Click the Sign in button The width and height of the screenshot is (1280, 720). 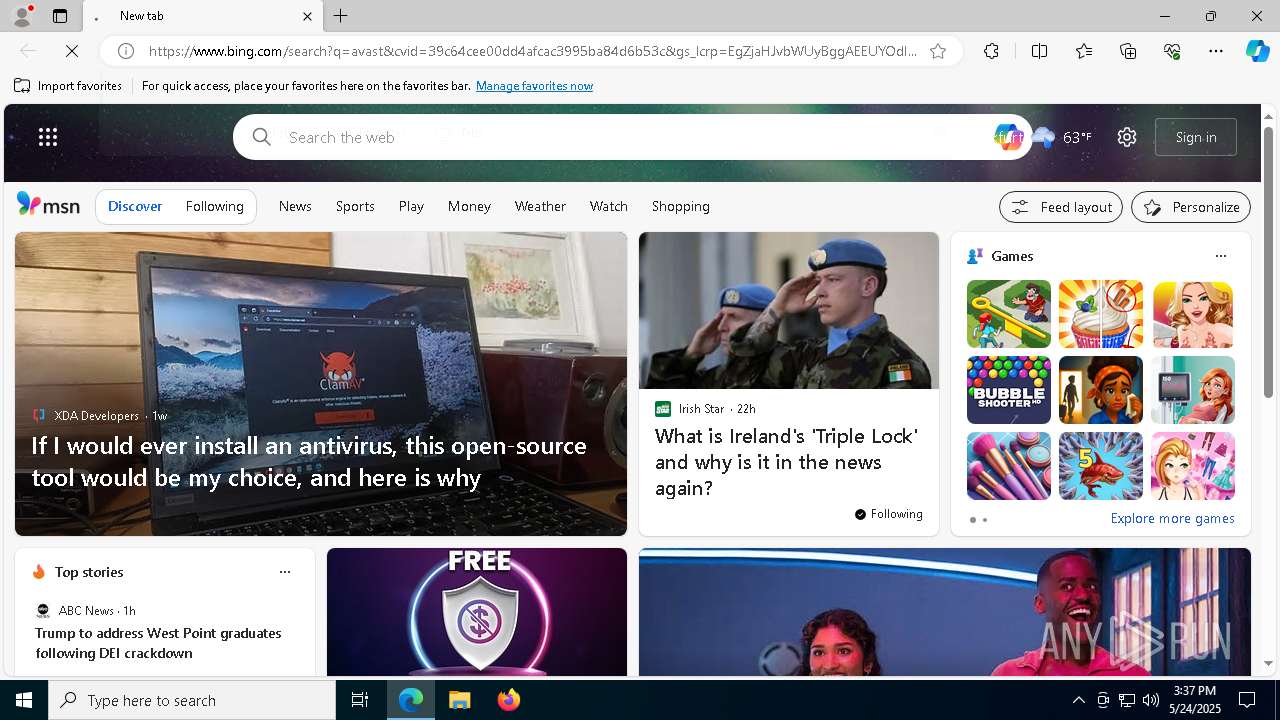pos(1196,137)
